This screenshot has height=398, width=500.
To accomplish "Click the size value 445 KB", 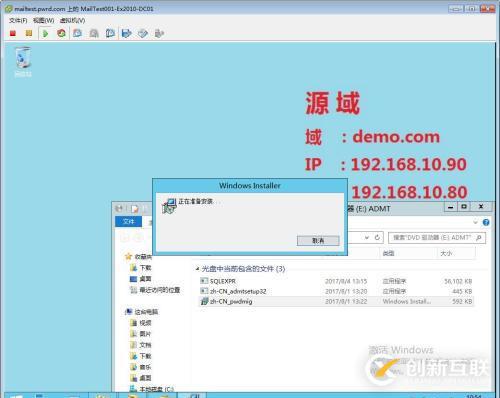I will [x=462, y=291].
